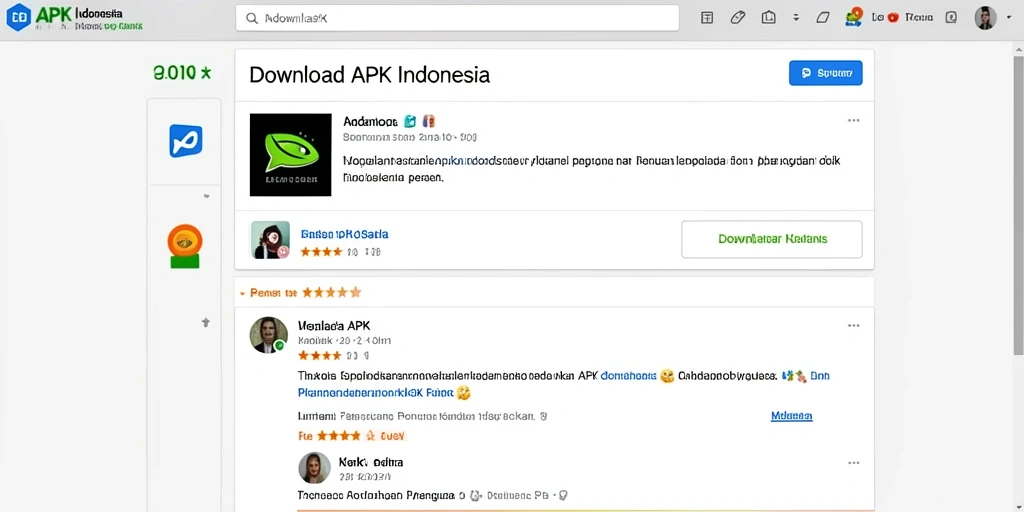Click the blue button beside Download APK Indonesia
Image resolution: width=1024 pixels, height=512 pixels.
pos(825,73)
